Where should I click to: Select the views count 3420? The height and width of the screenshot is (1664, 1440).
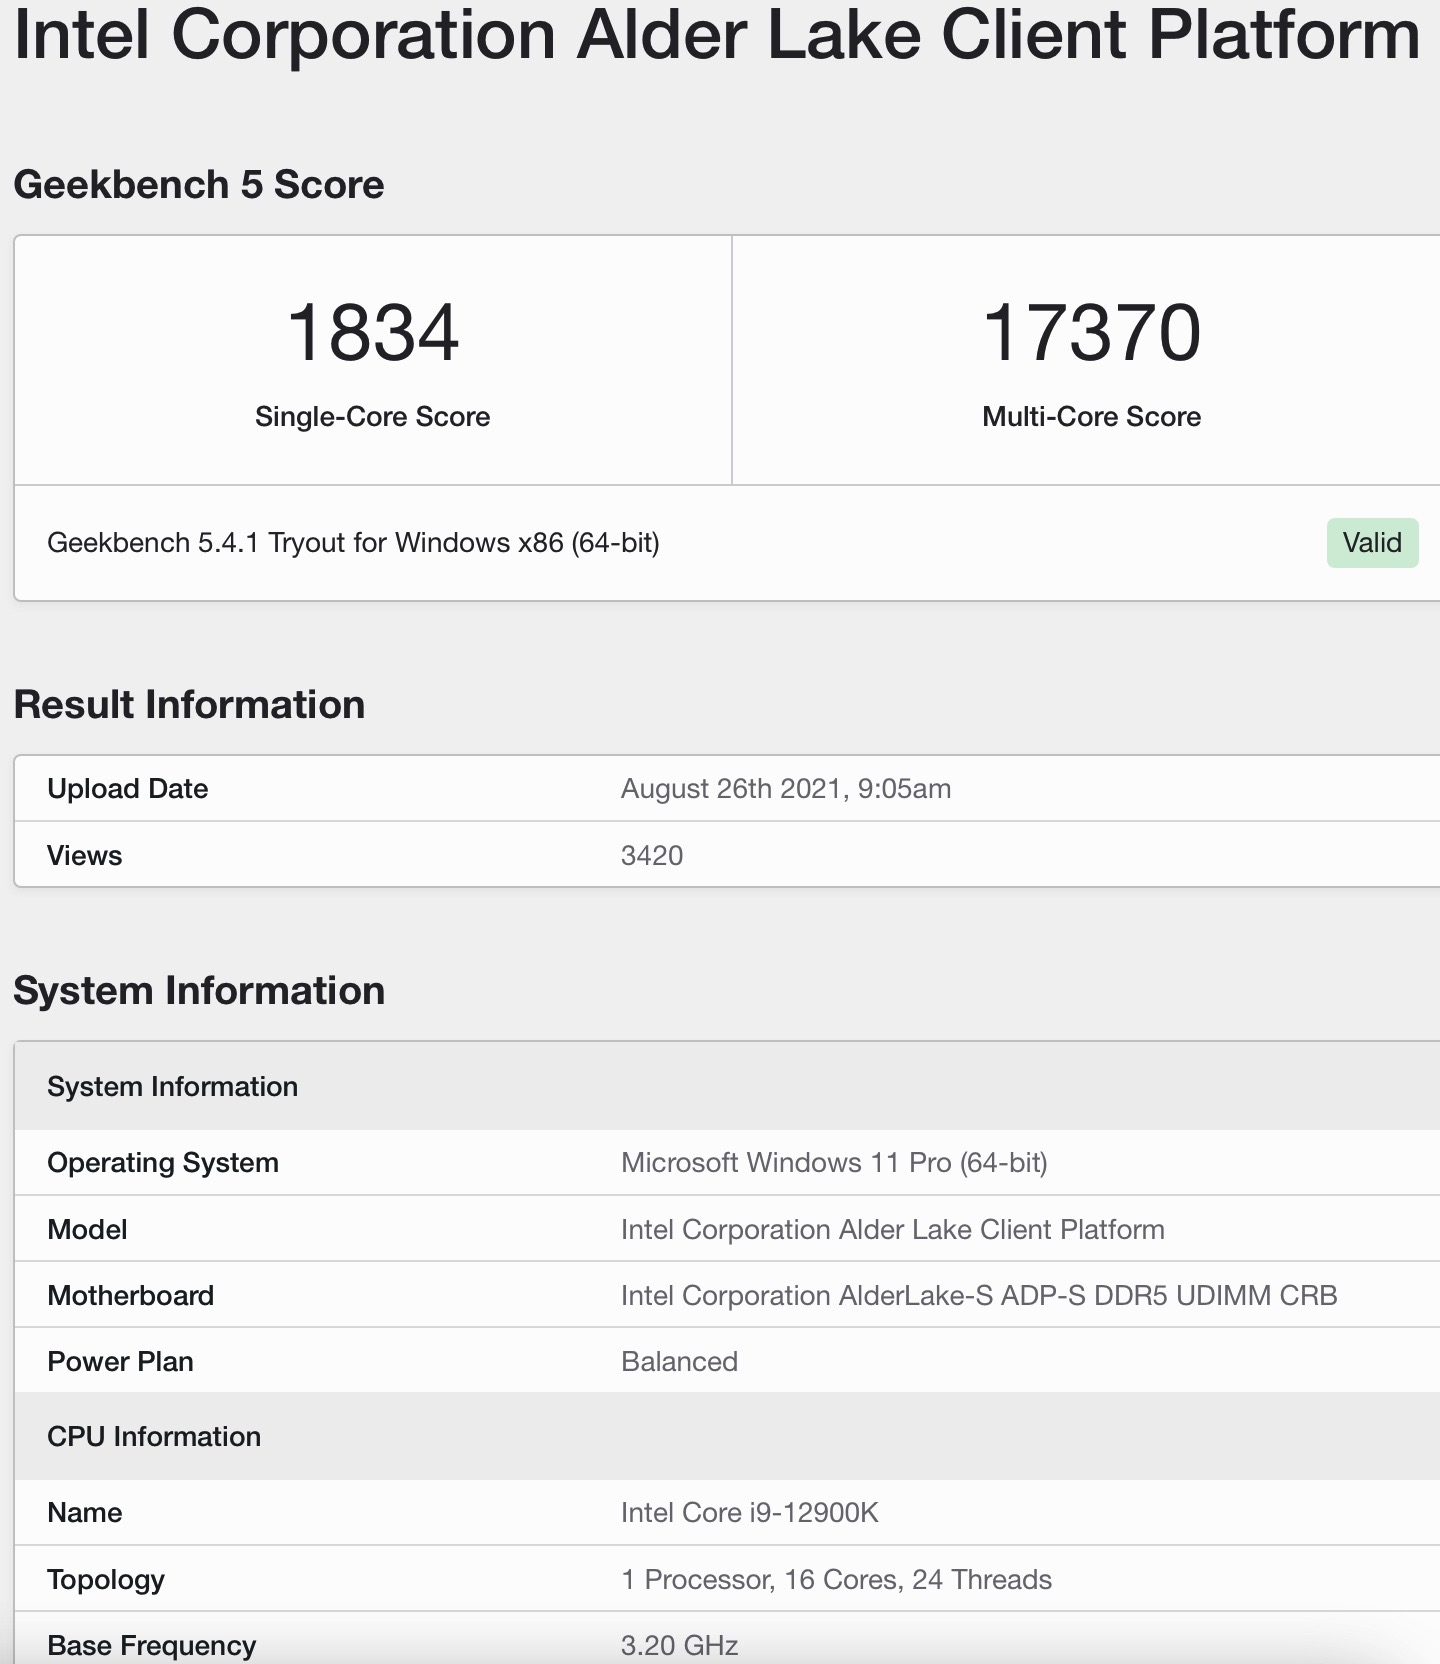tap(652, 856)
